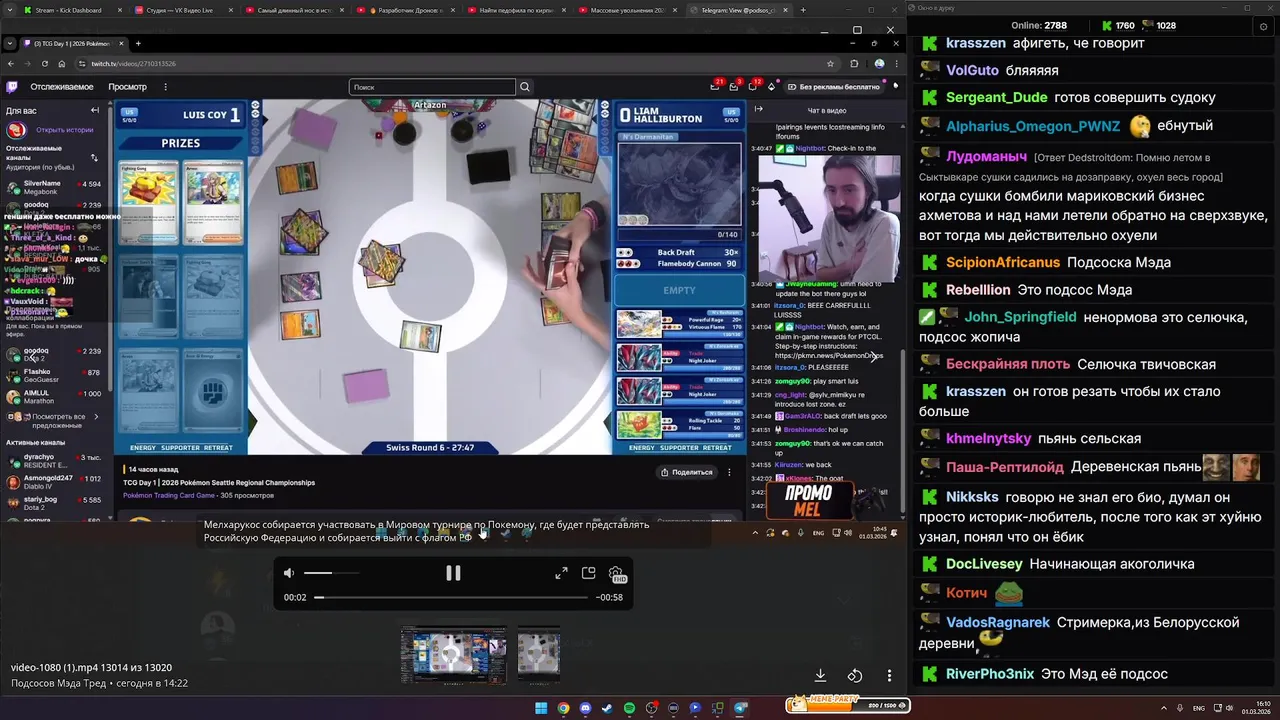The height and width of the screenshot is (720, 1280).
Task: Adjust the video player volume slider
Action: pos(331,573)
